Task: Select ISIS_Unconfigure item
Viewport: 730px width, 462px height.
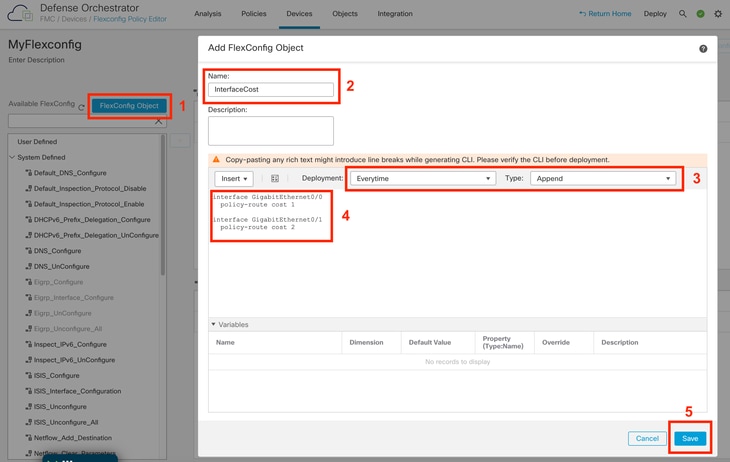Action: point(60,407)
